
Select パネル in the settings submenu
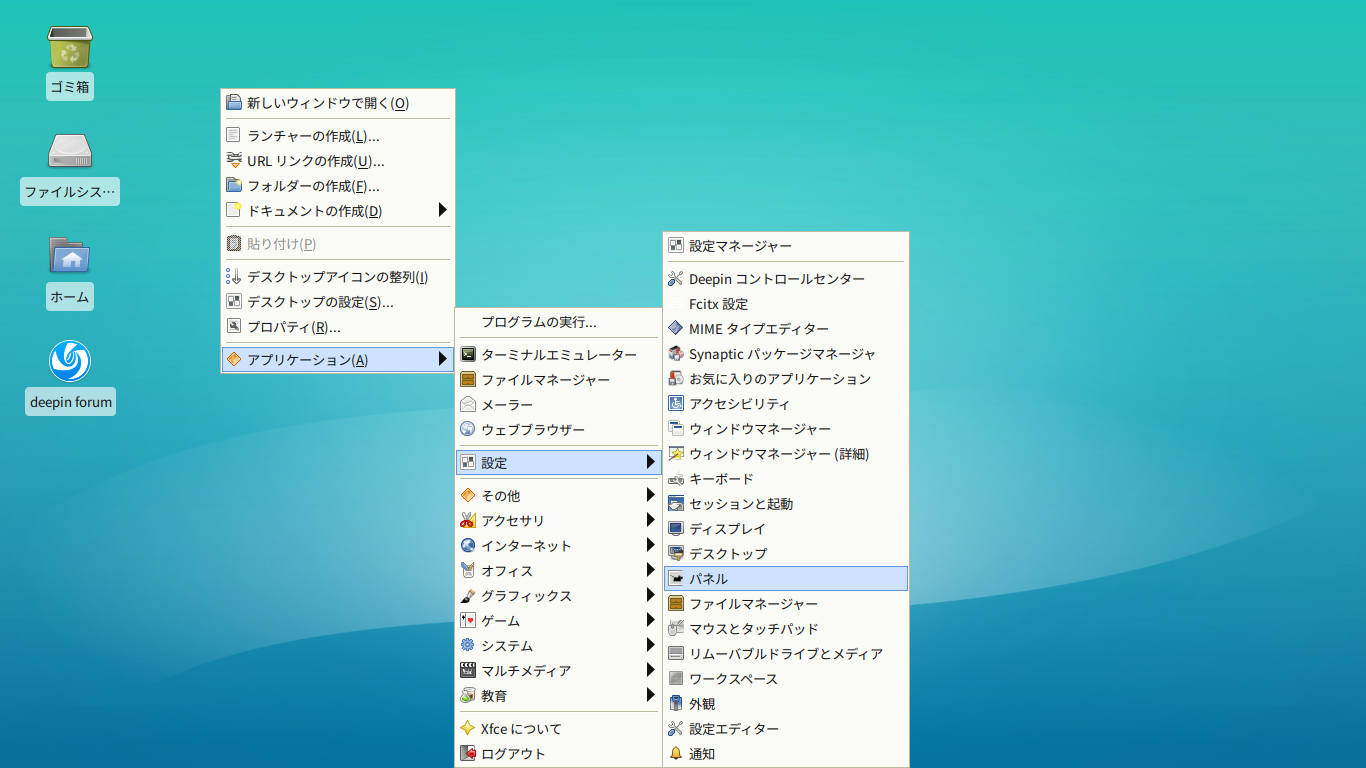click(786, 579)
